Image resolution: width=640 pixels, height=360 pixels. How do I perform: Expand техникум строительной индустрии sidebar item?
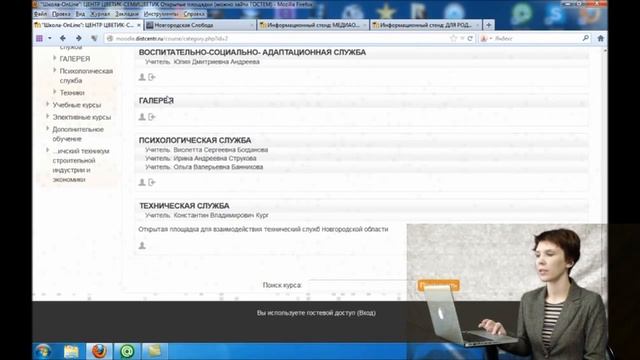[x=48, y=151]
